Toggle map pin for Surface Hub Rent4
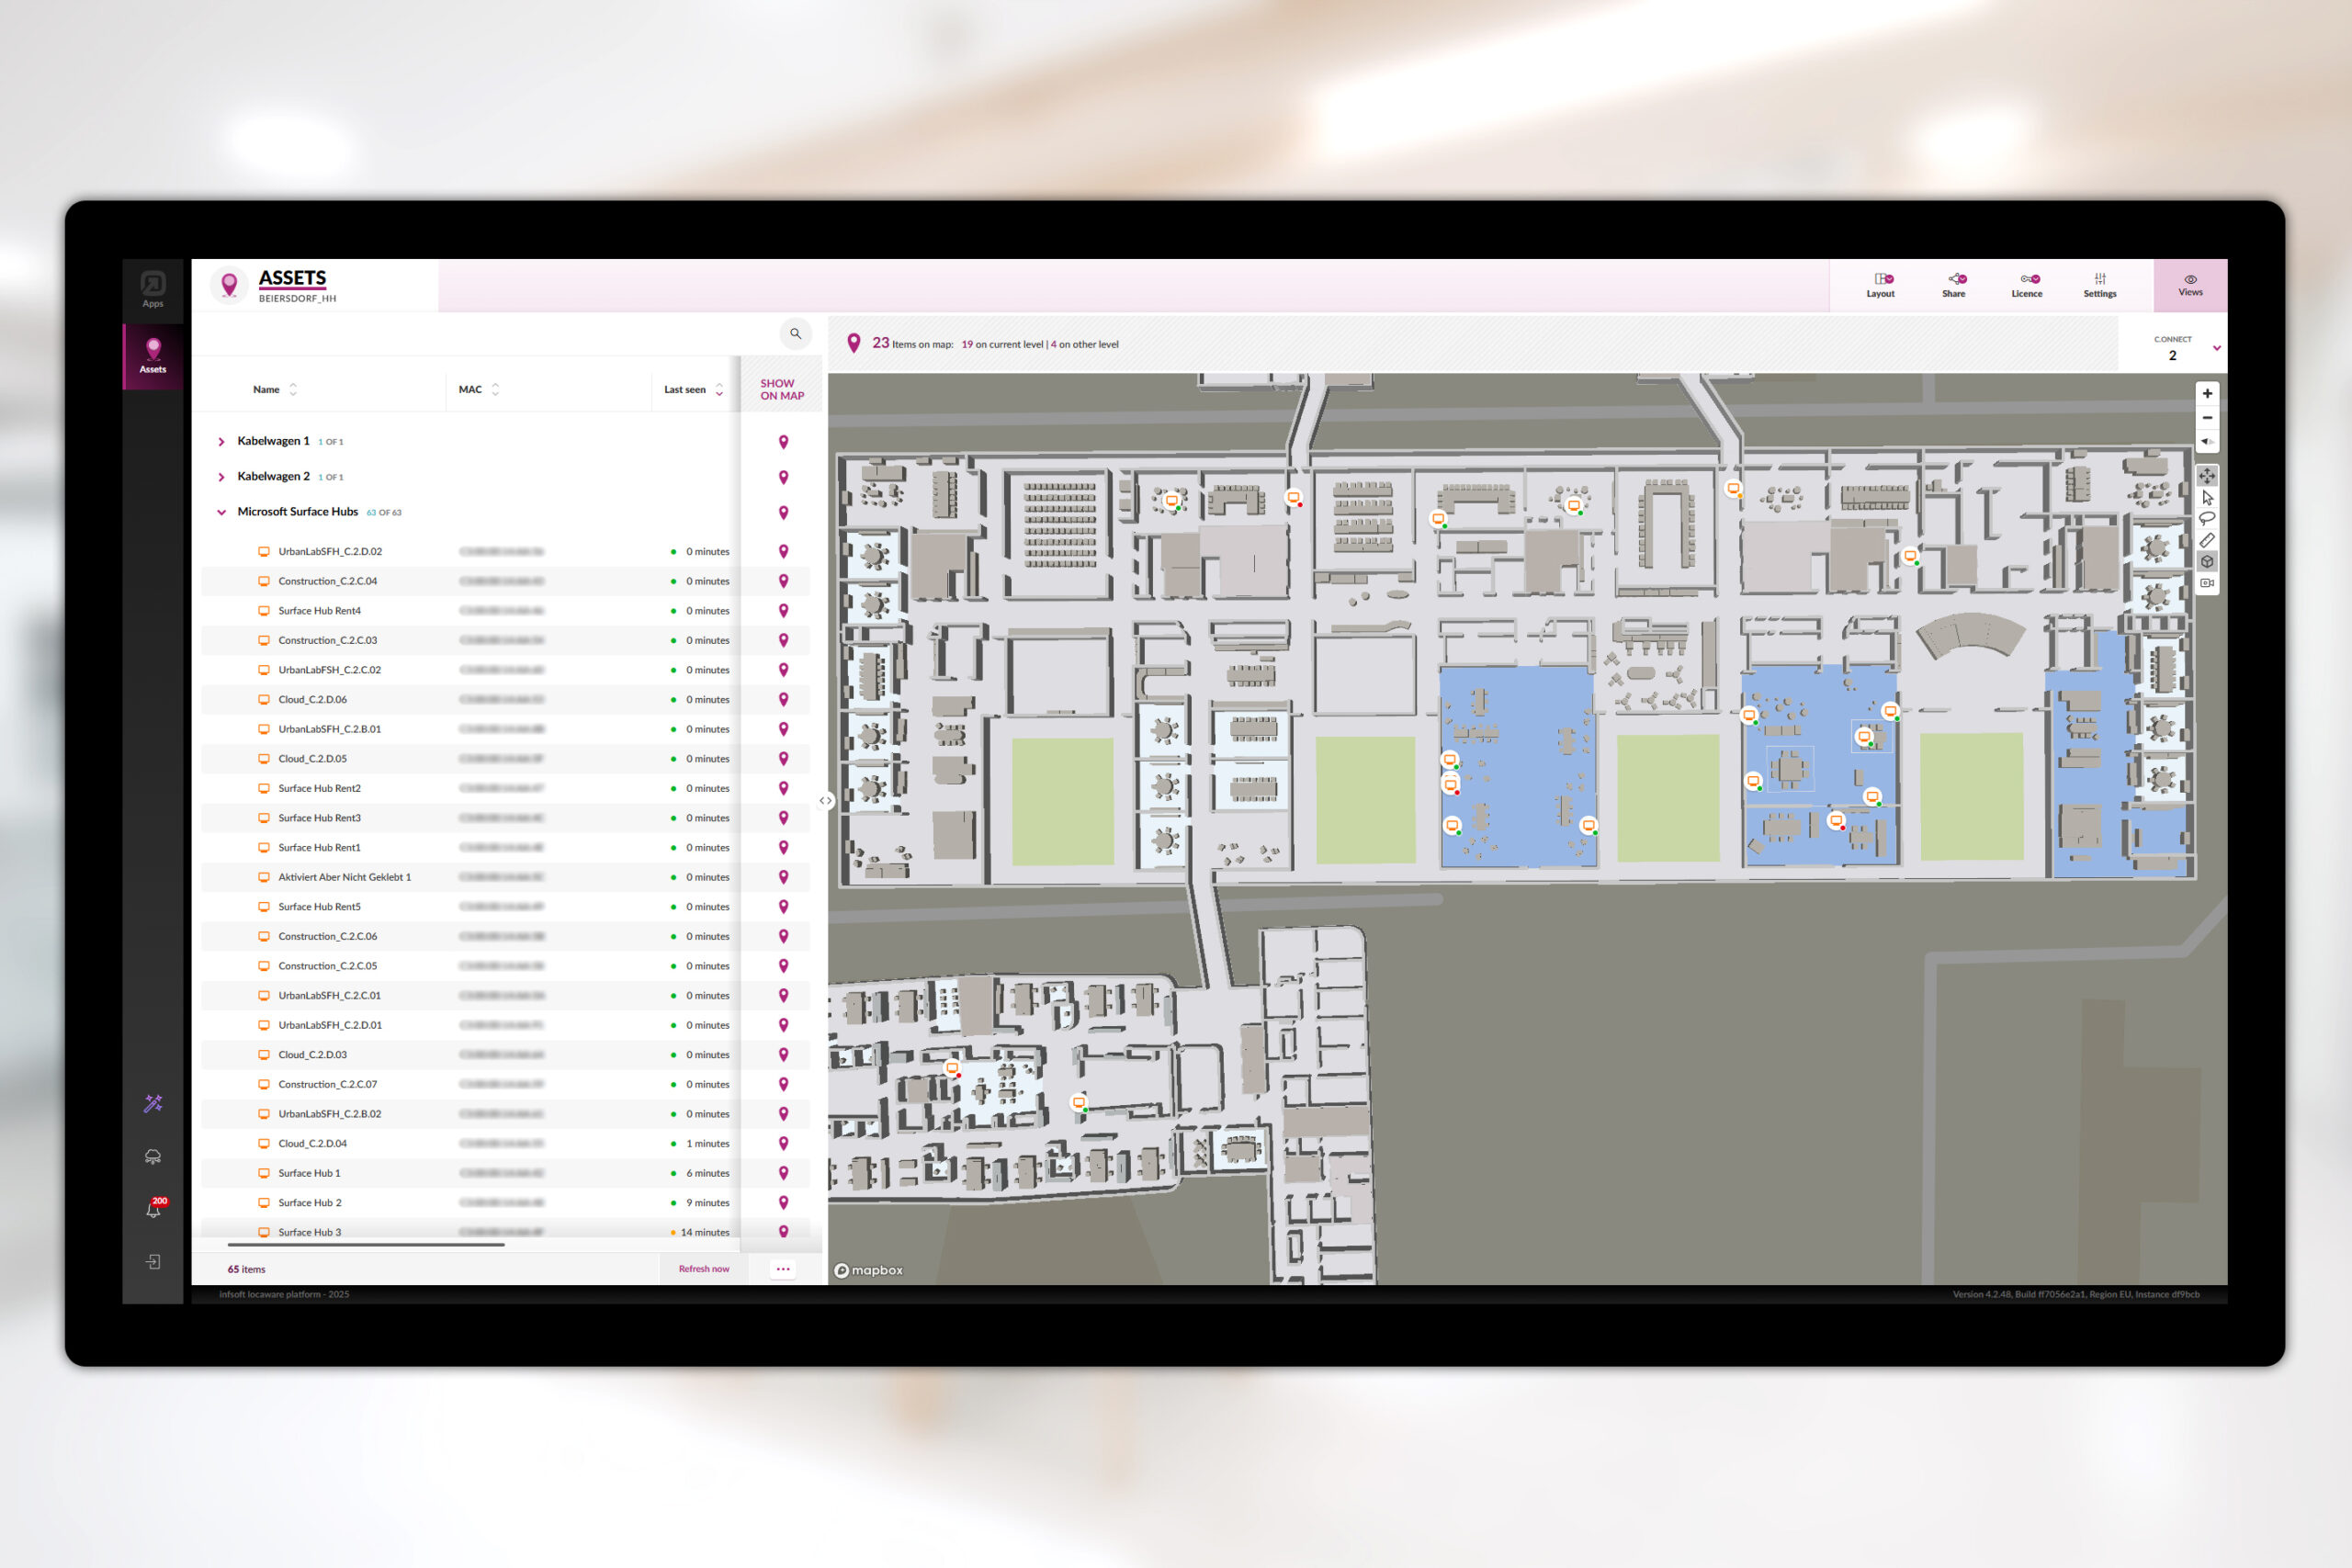 point(783,610)
